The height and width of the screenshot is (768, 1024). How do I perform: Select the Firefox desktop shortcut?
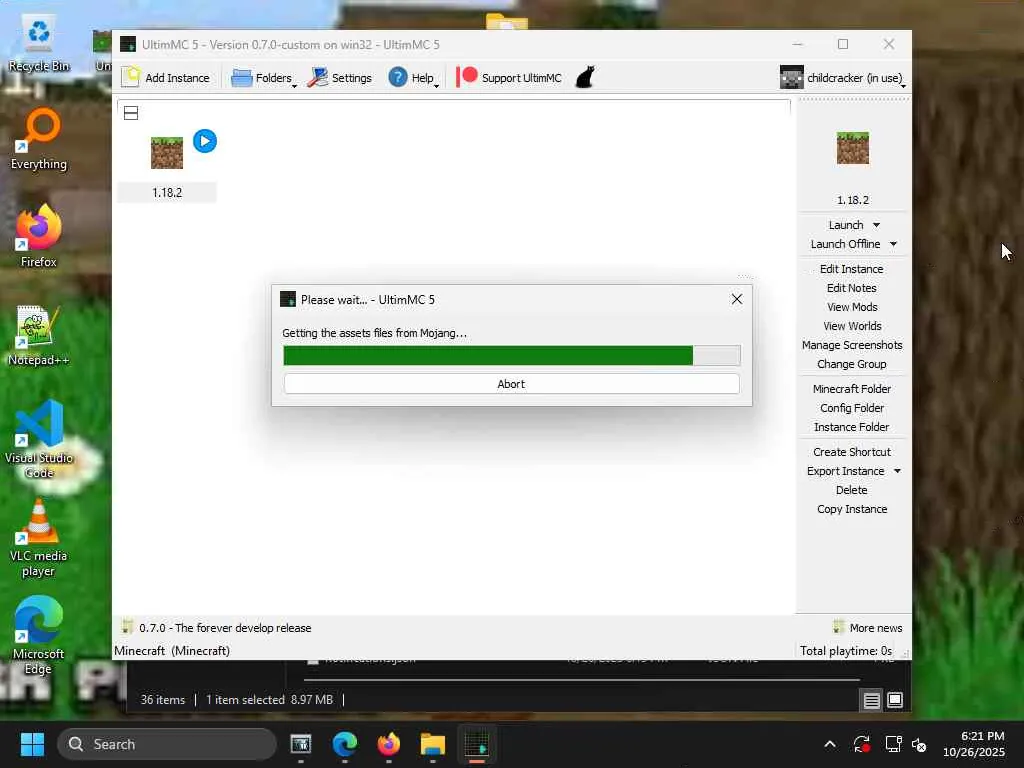coord(39,235)
